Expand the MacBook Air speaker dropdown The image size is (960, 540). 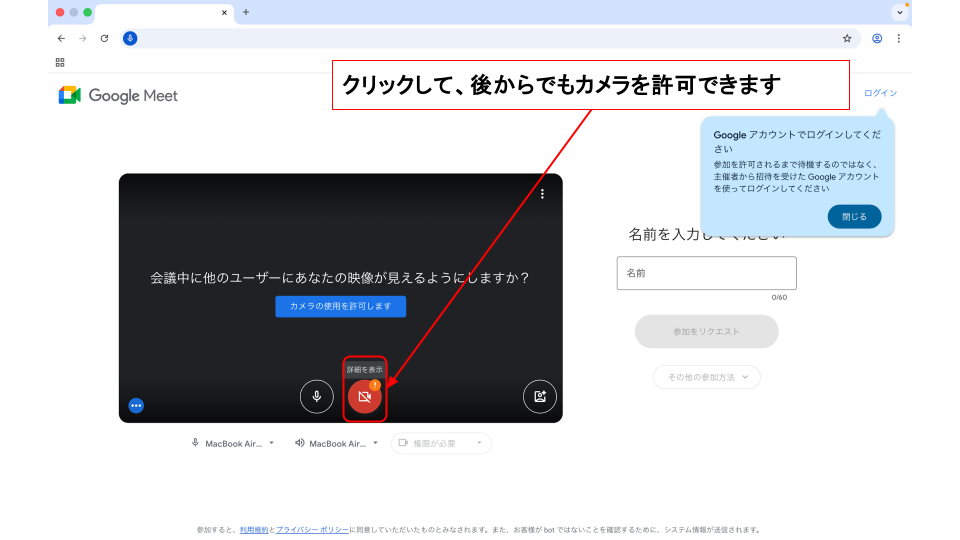pyautogui.click(x=337, y=443)
